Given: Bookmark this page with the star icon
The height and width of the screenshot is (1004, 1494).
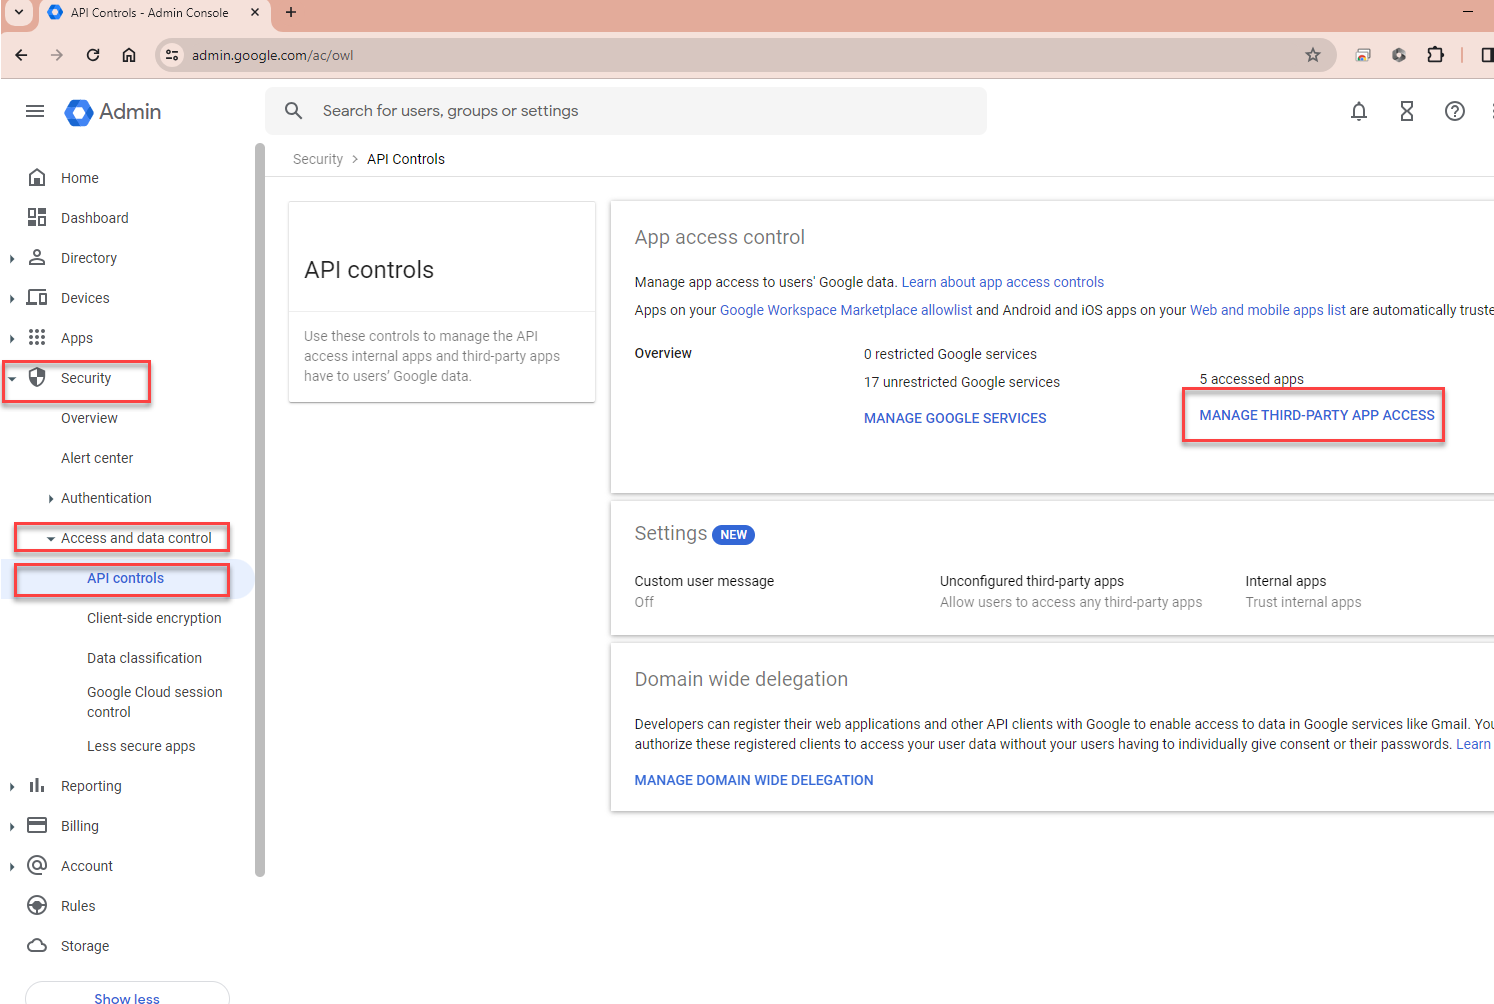Looking at the screenshot, I should 1313,55.
